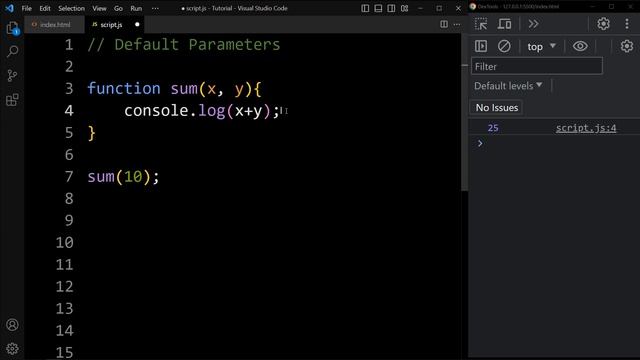Open the Extensions view in activity bar
Image resolution: width=640 pixels, height=360 pixels.
click(x=12, y=100)
